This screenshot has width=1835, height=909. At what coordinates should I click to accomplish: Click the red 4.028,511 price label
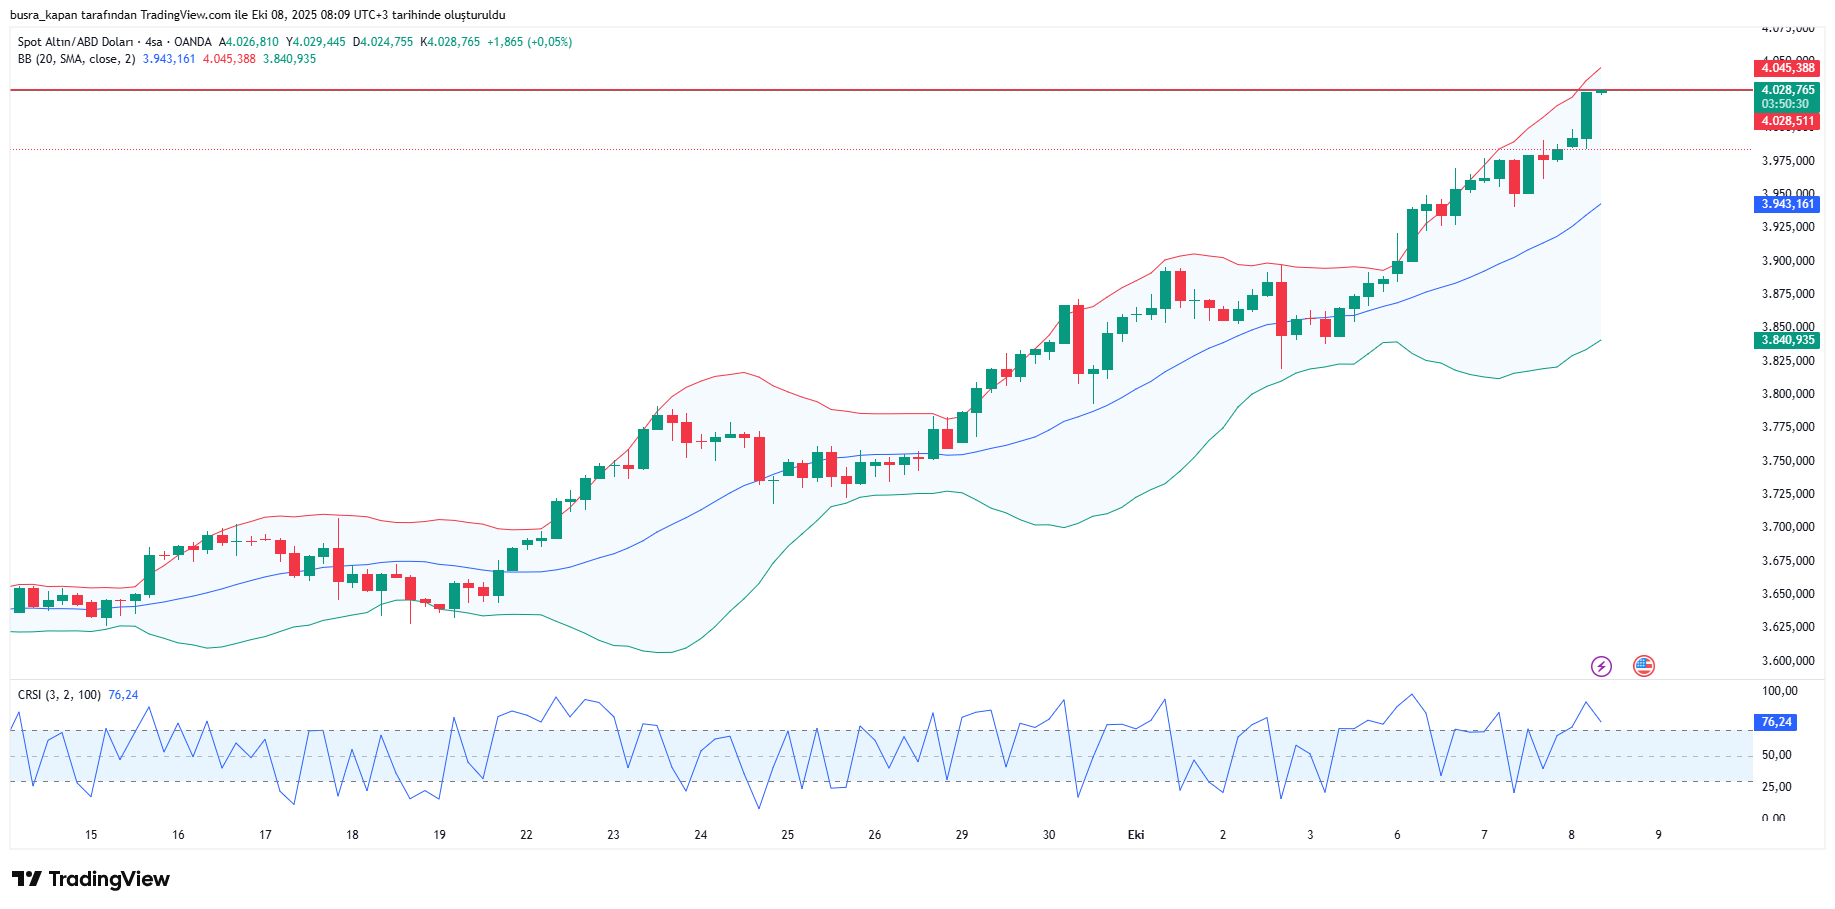[x=1787, y=121]
